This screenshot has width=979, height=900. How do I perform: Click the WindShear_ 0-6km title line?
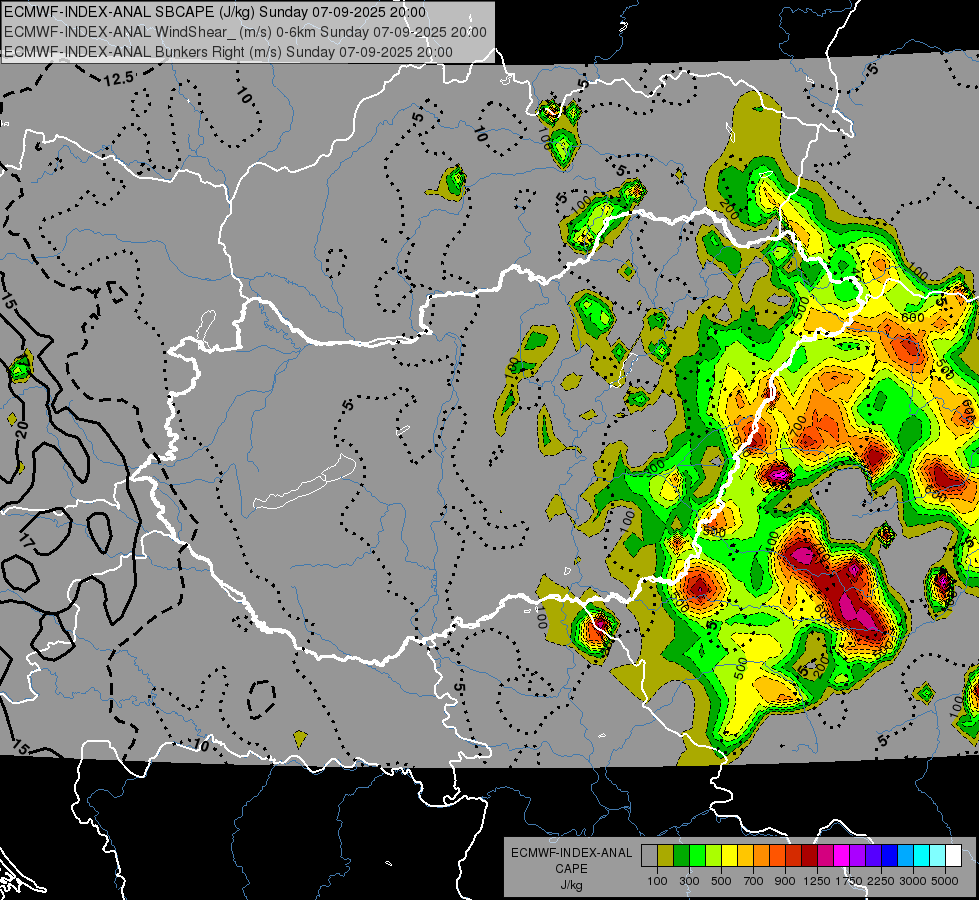pos(245,32)
